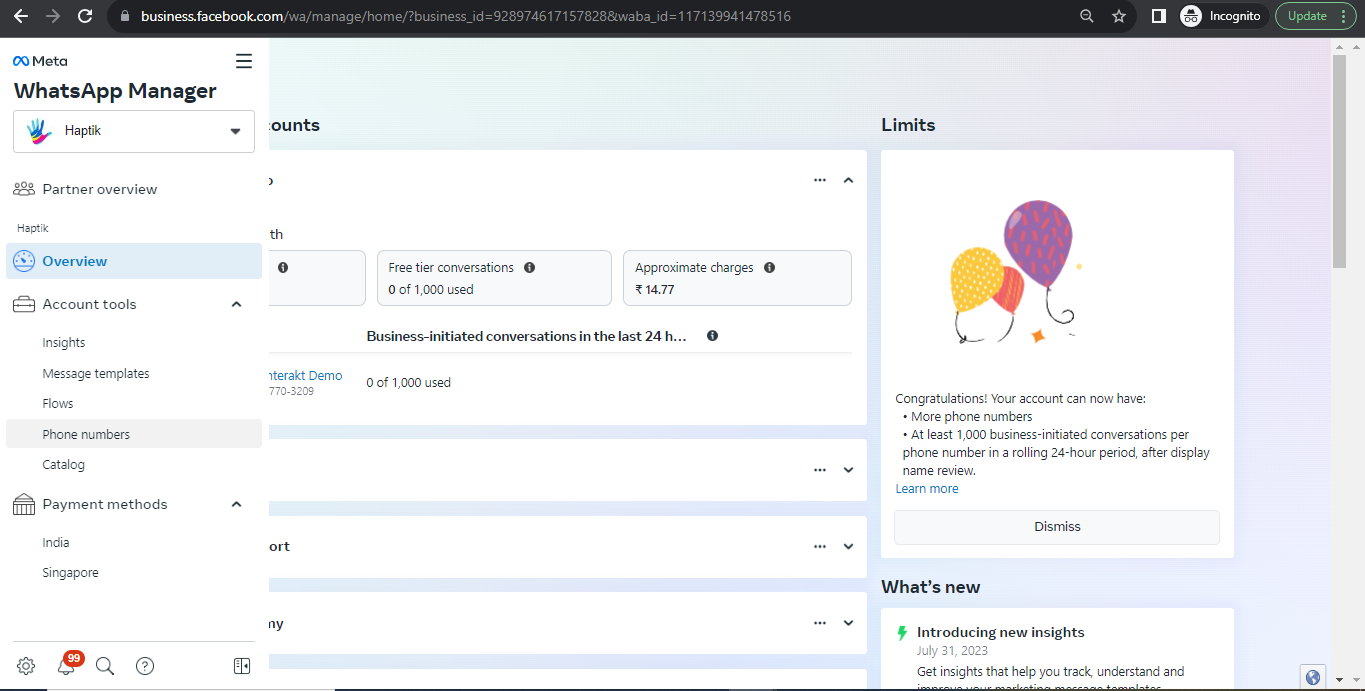Click the Limits heading
Screen dimensions: 1365x691
click(x=908, y=125)
